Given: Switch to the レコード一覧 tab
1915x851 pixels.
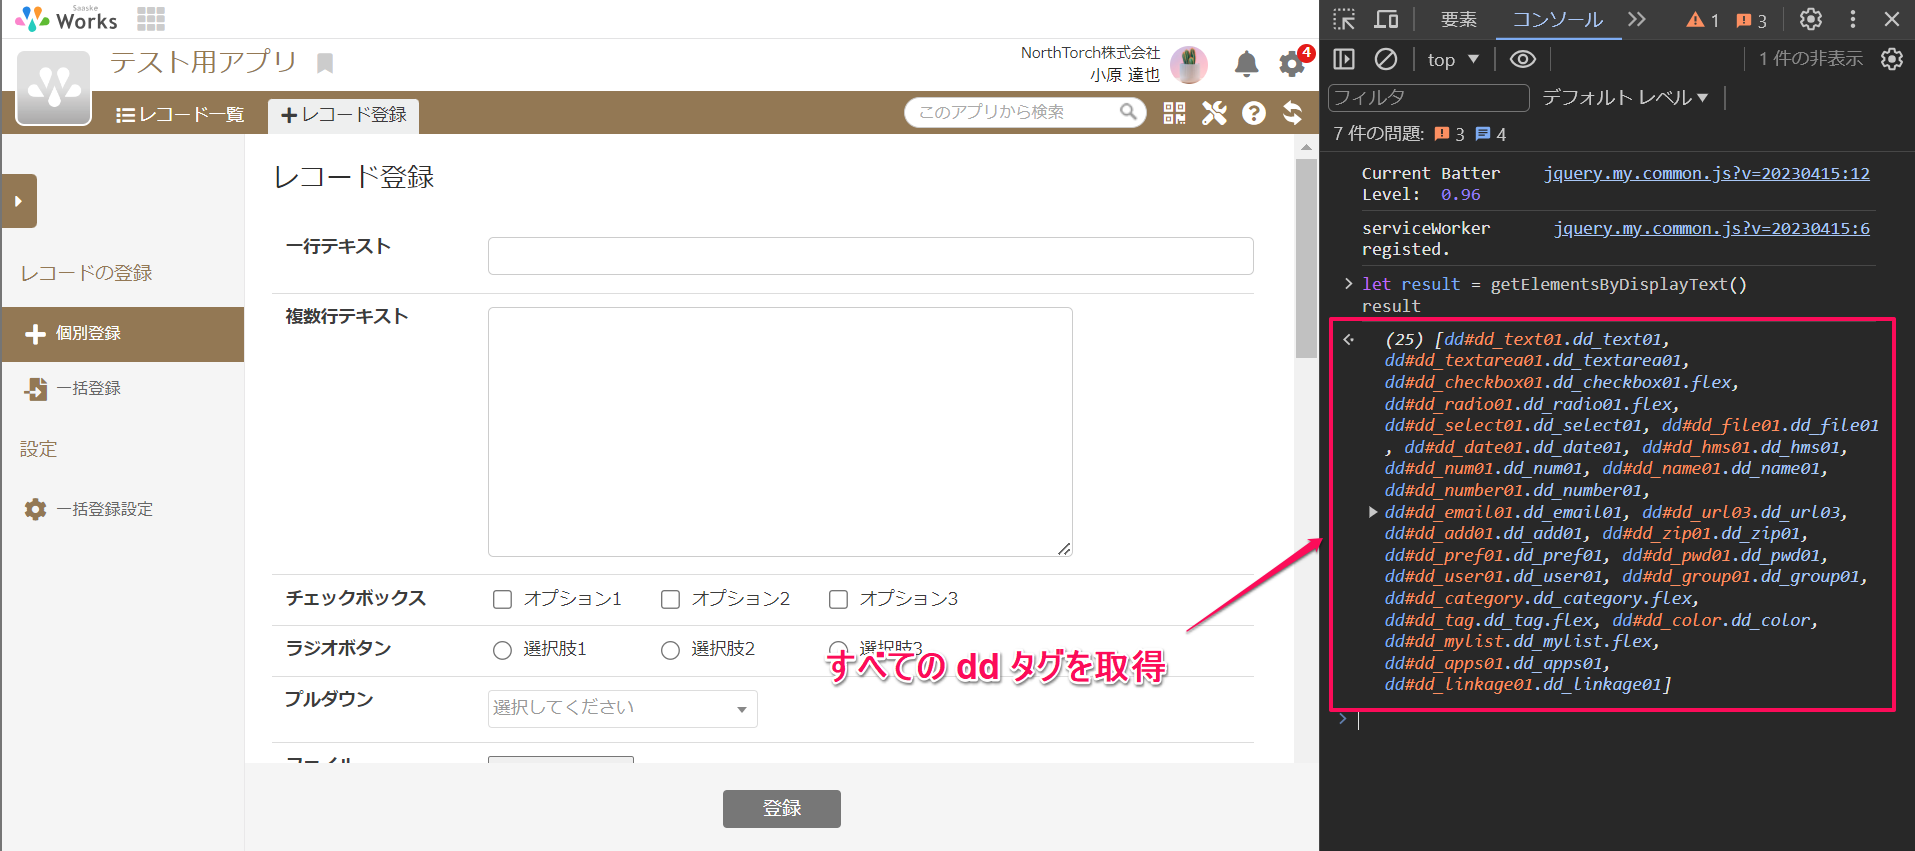Looking at the screenshot, I should (180, 115).
